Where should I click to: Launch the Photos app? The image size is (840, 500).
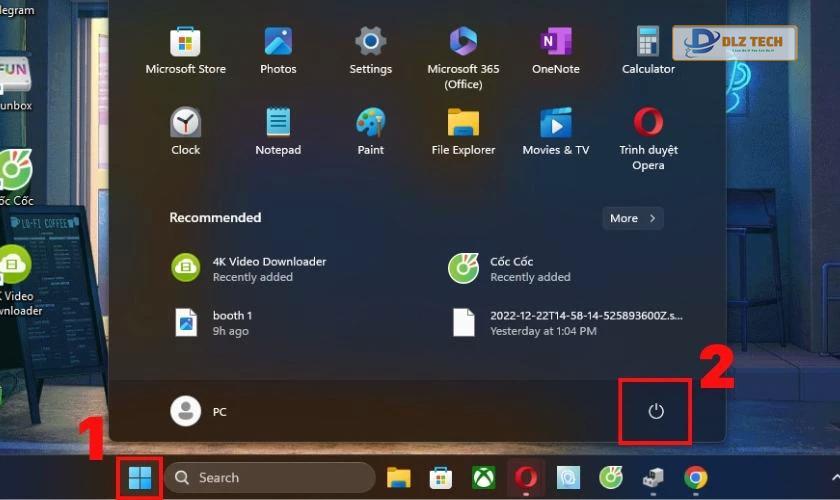(x=278, y=50)
